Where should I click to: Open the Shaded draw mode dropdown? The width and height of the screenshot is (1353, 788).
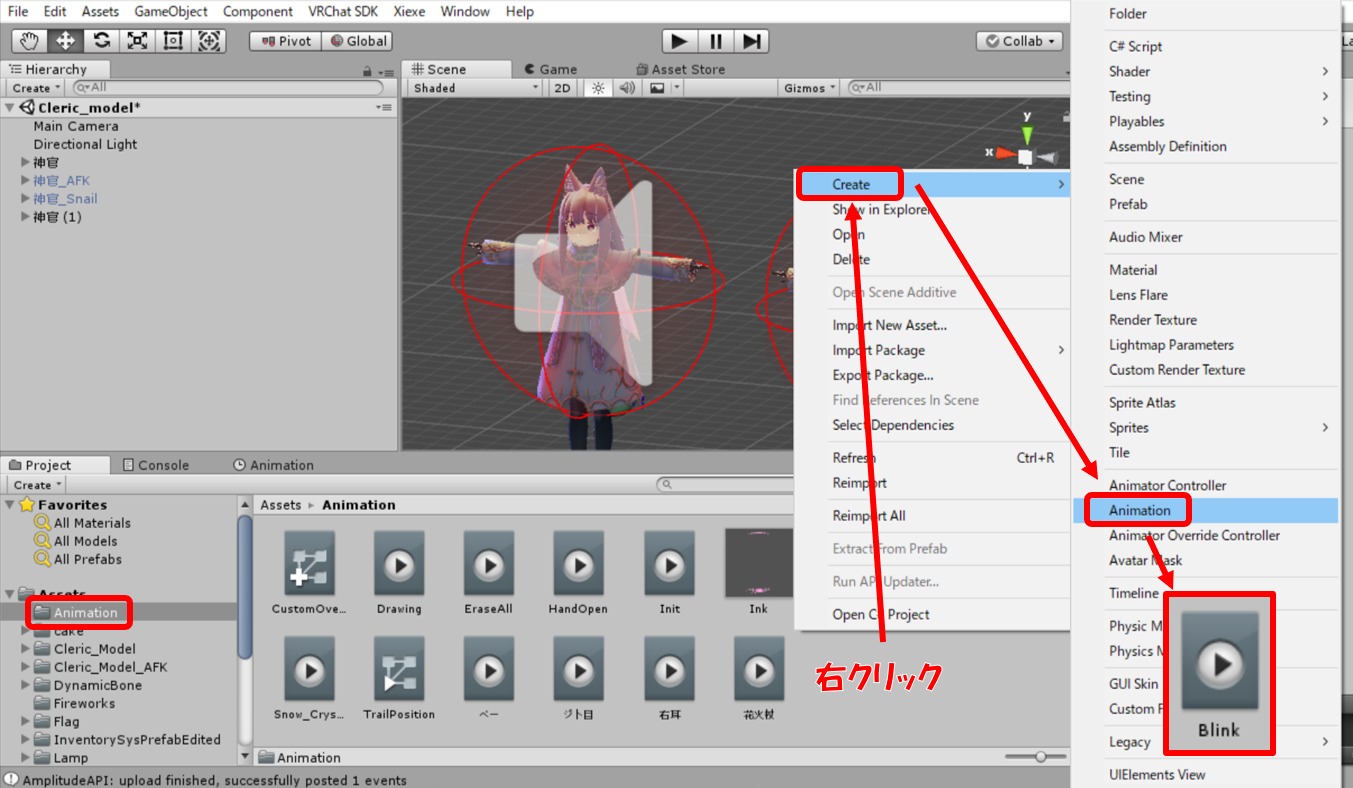[x=475, y=88]
